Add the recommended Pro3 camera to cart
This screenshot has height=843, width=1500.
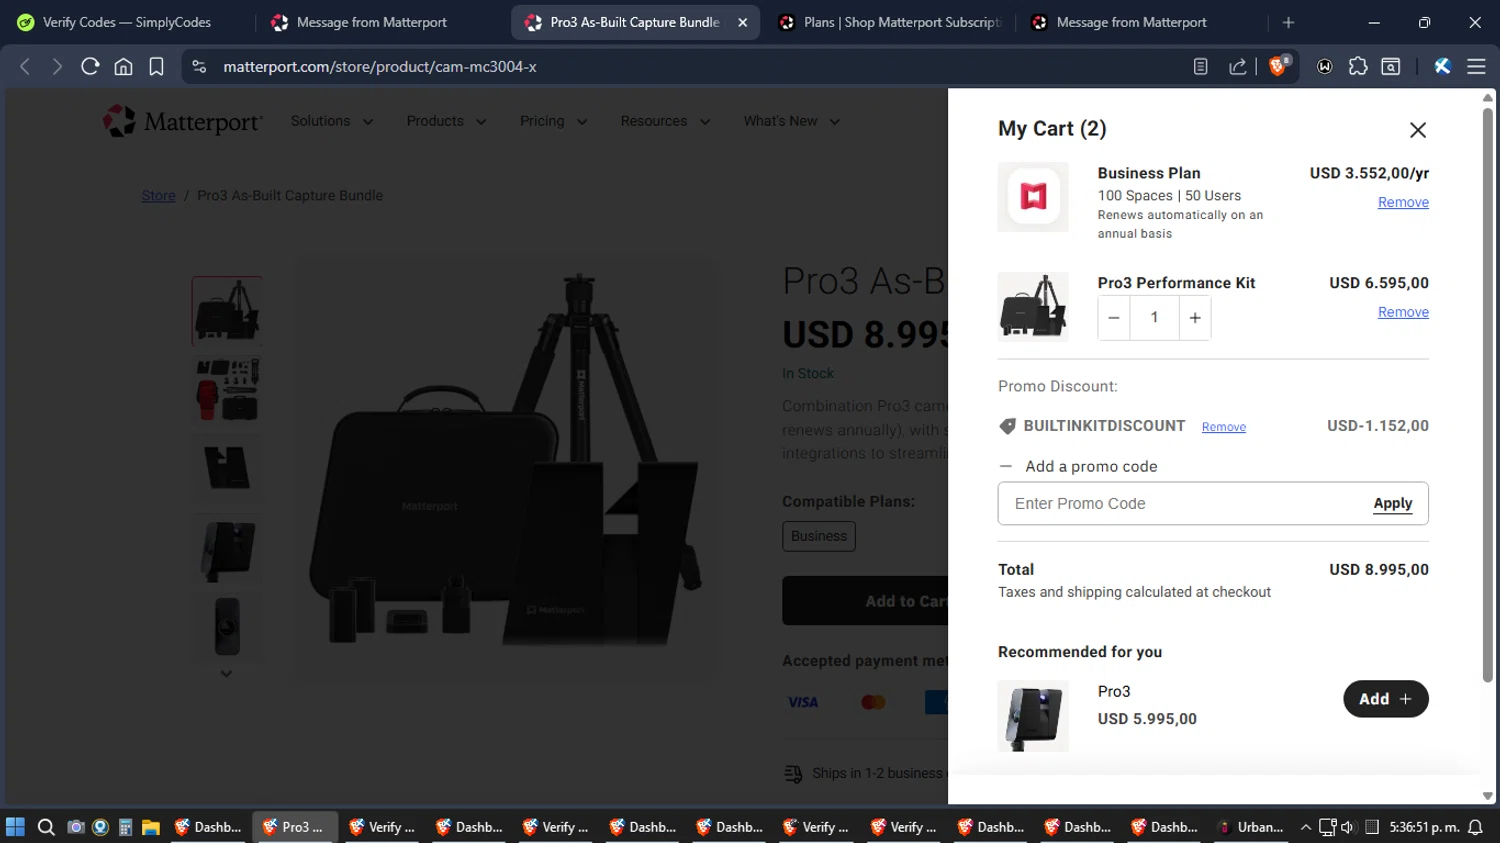[x=1385, y=699]
